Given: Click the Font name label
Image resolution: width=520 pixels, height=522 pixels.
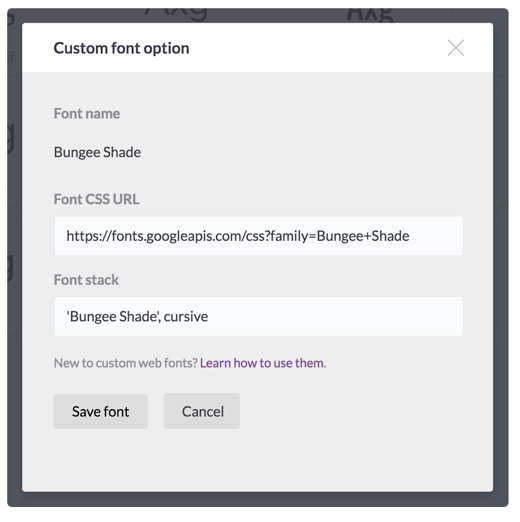Looking at the screenshot, I should coord(88,114).
